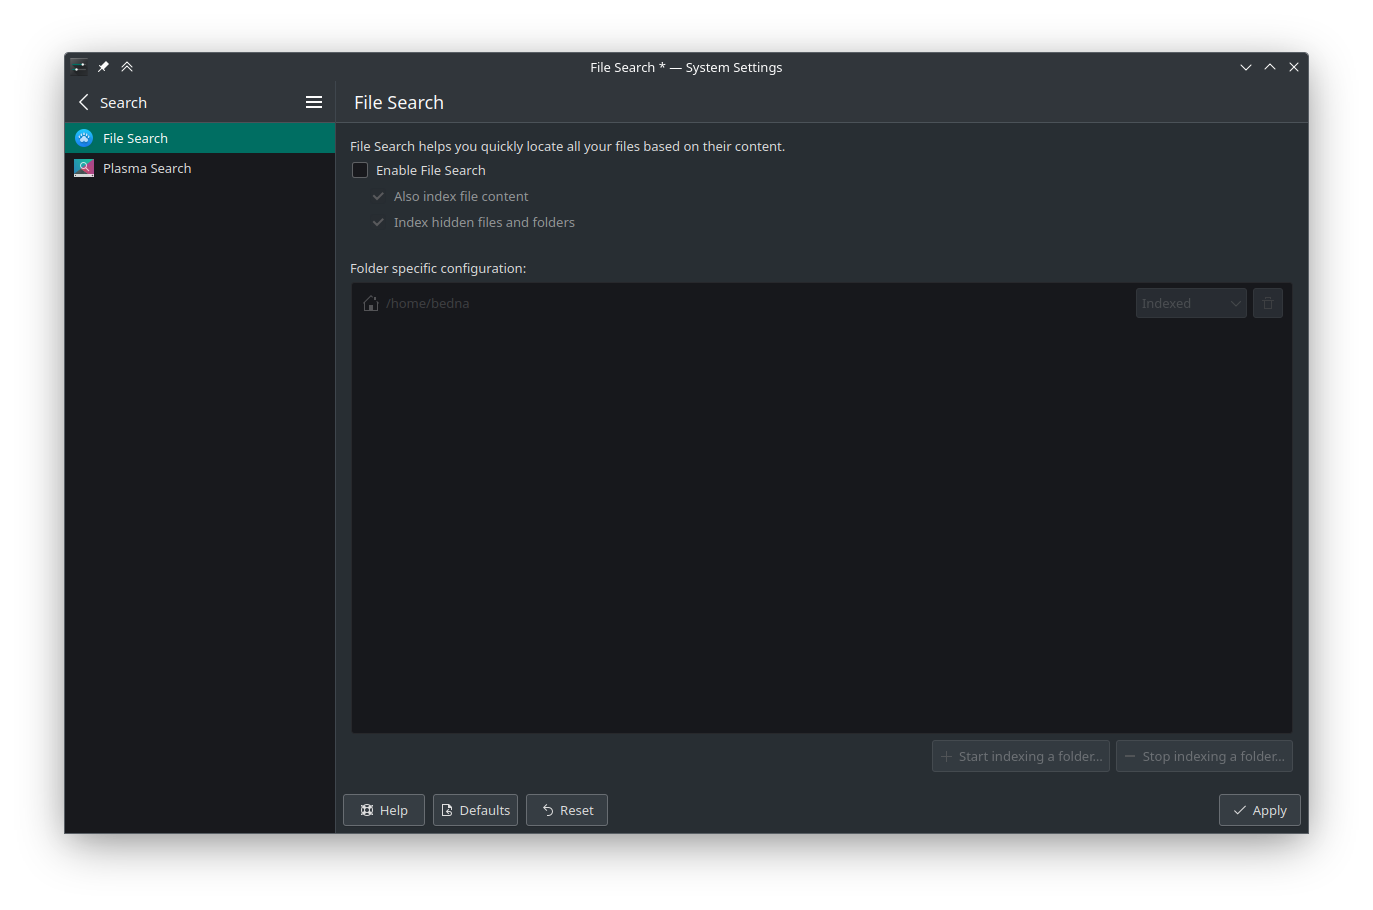Click the Reset button

pos(566,810)
